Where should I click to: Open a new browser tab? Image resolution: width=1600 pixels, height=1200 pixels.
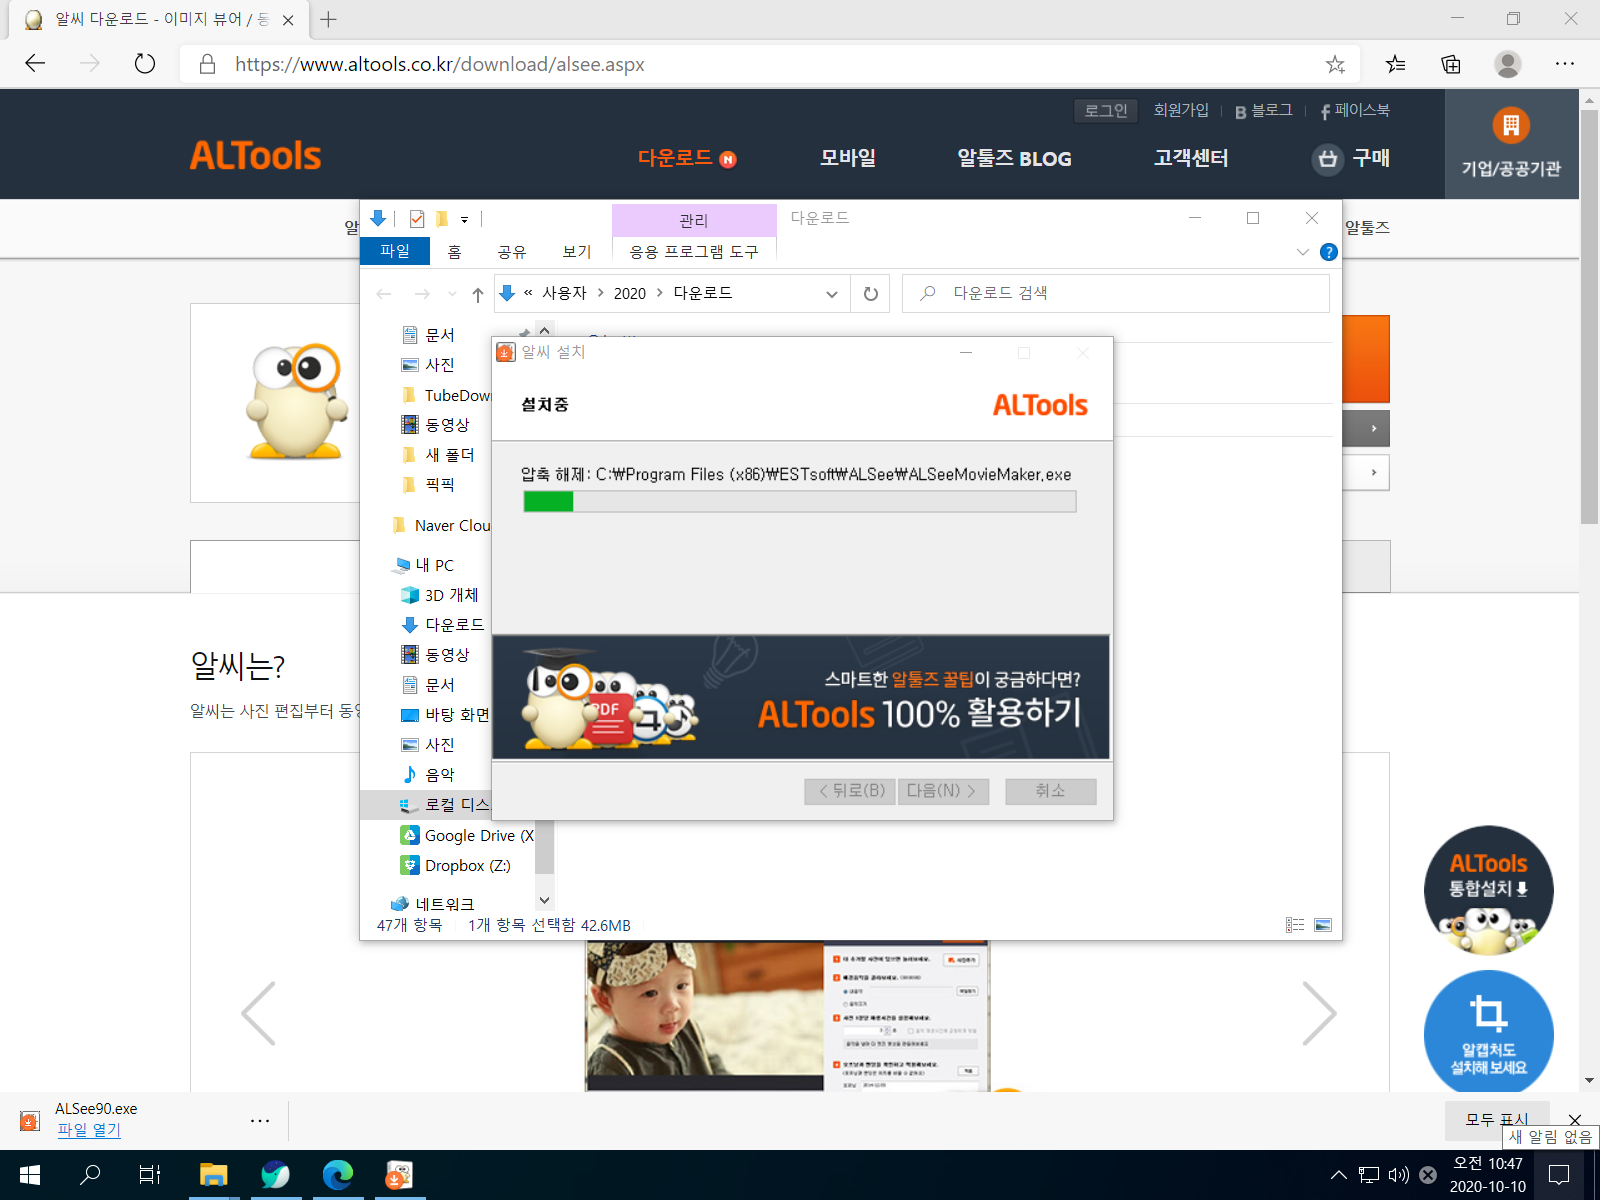pos(328,19)
